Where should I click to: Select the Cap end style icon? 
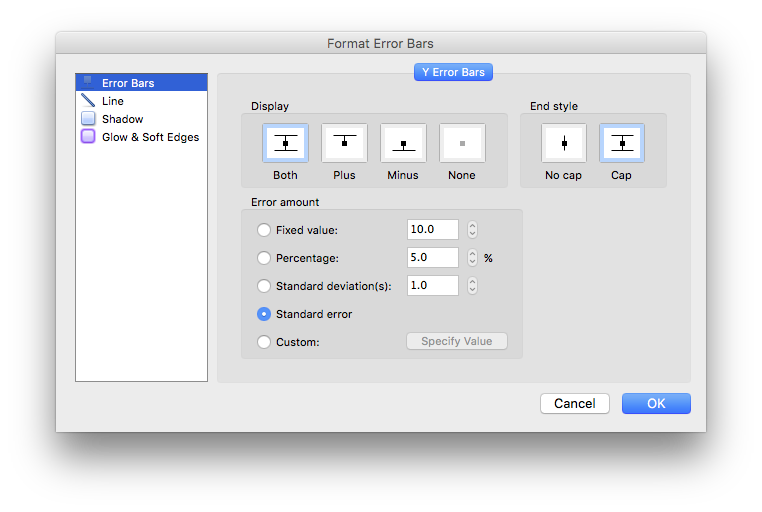622,143
